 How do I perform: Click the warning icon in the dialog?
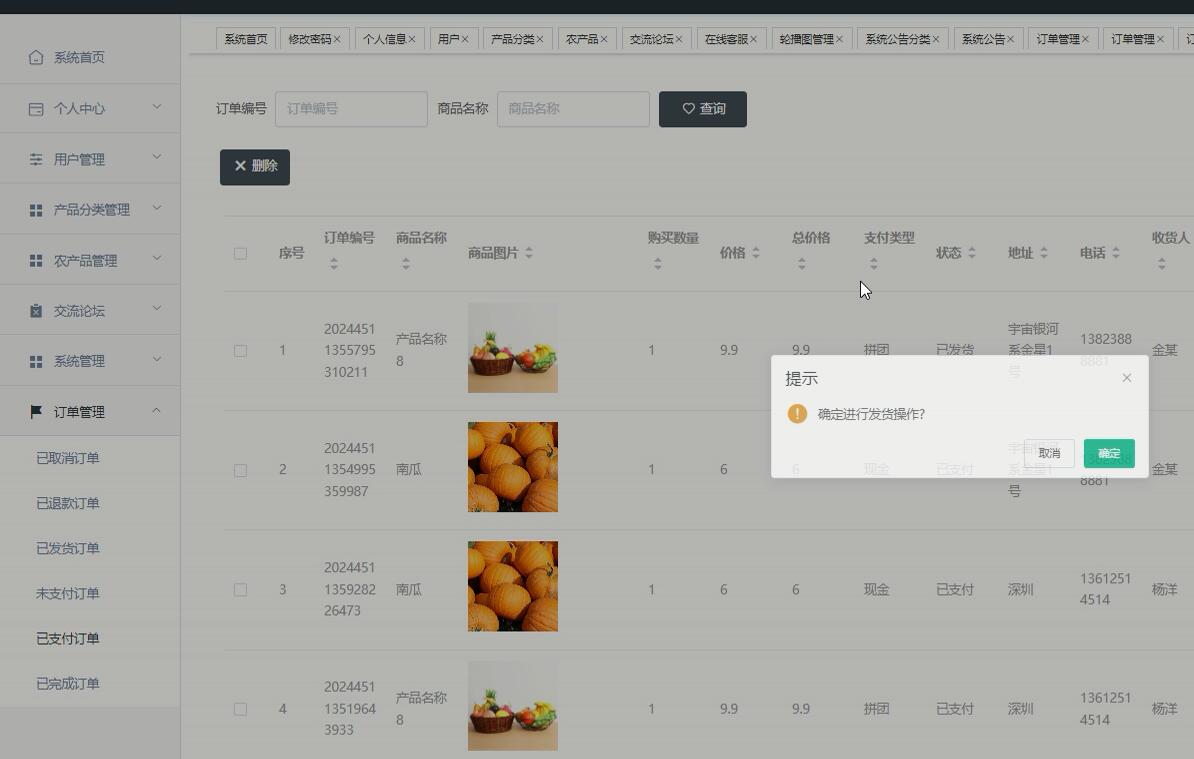click(797, 413)
